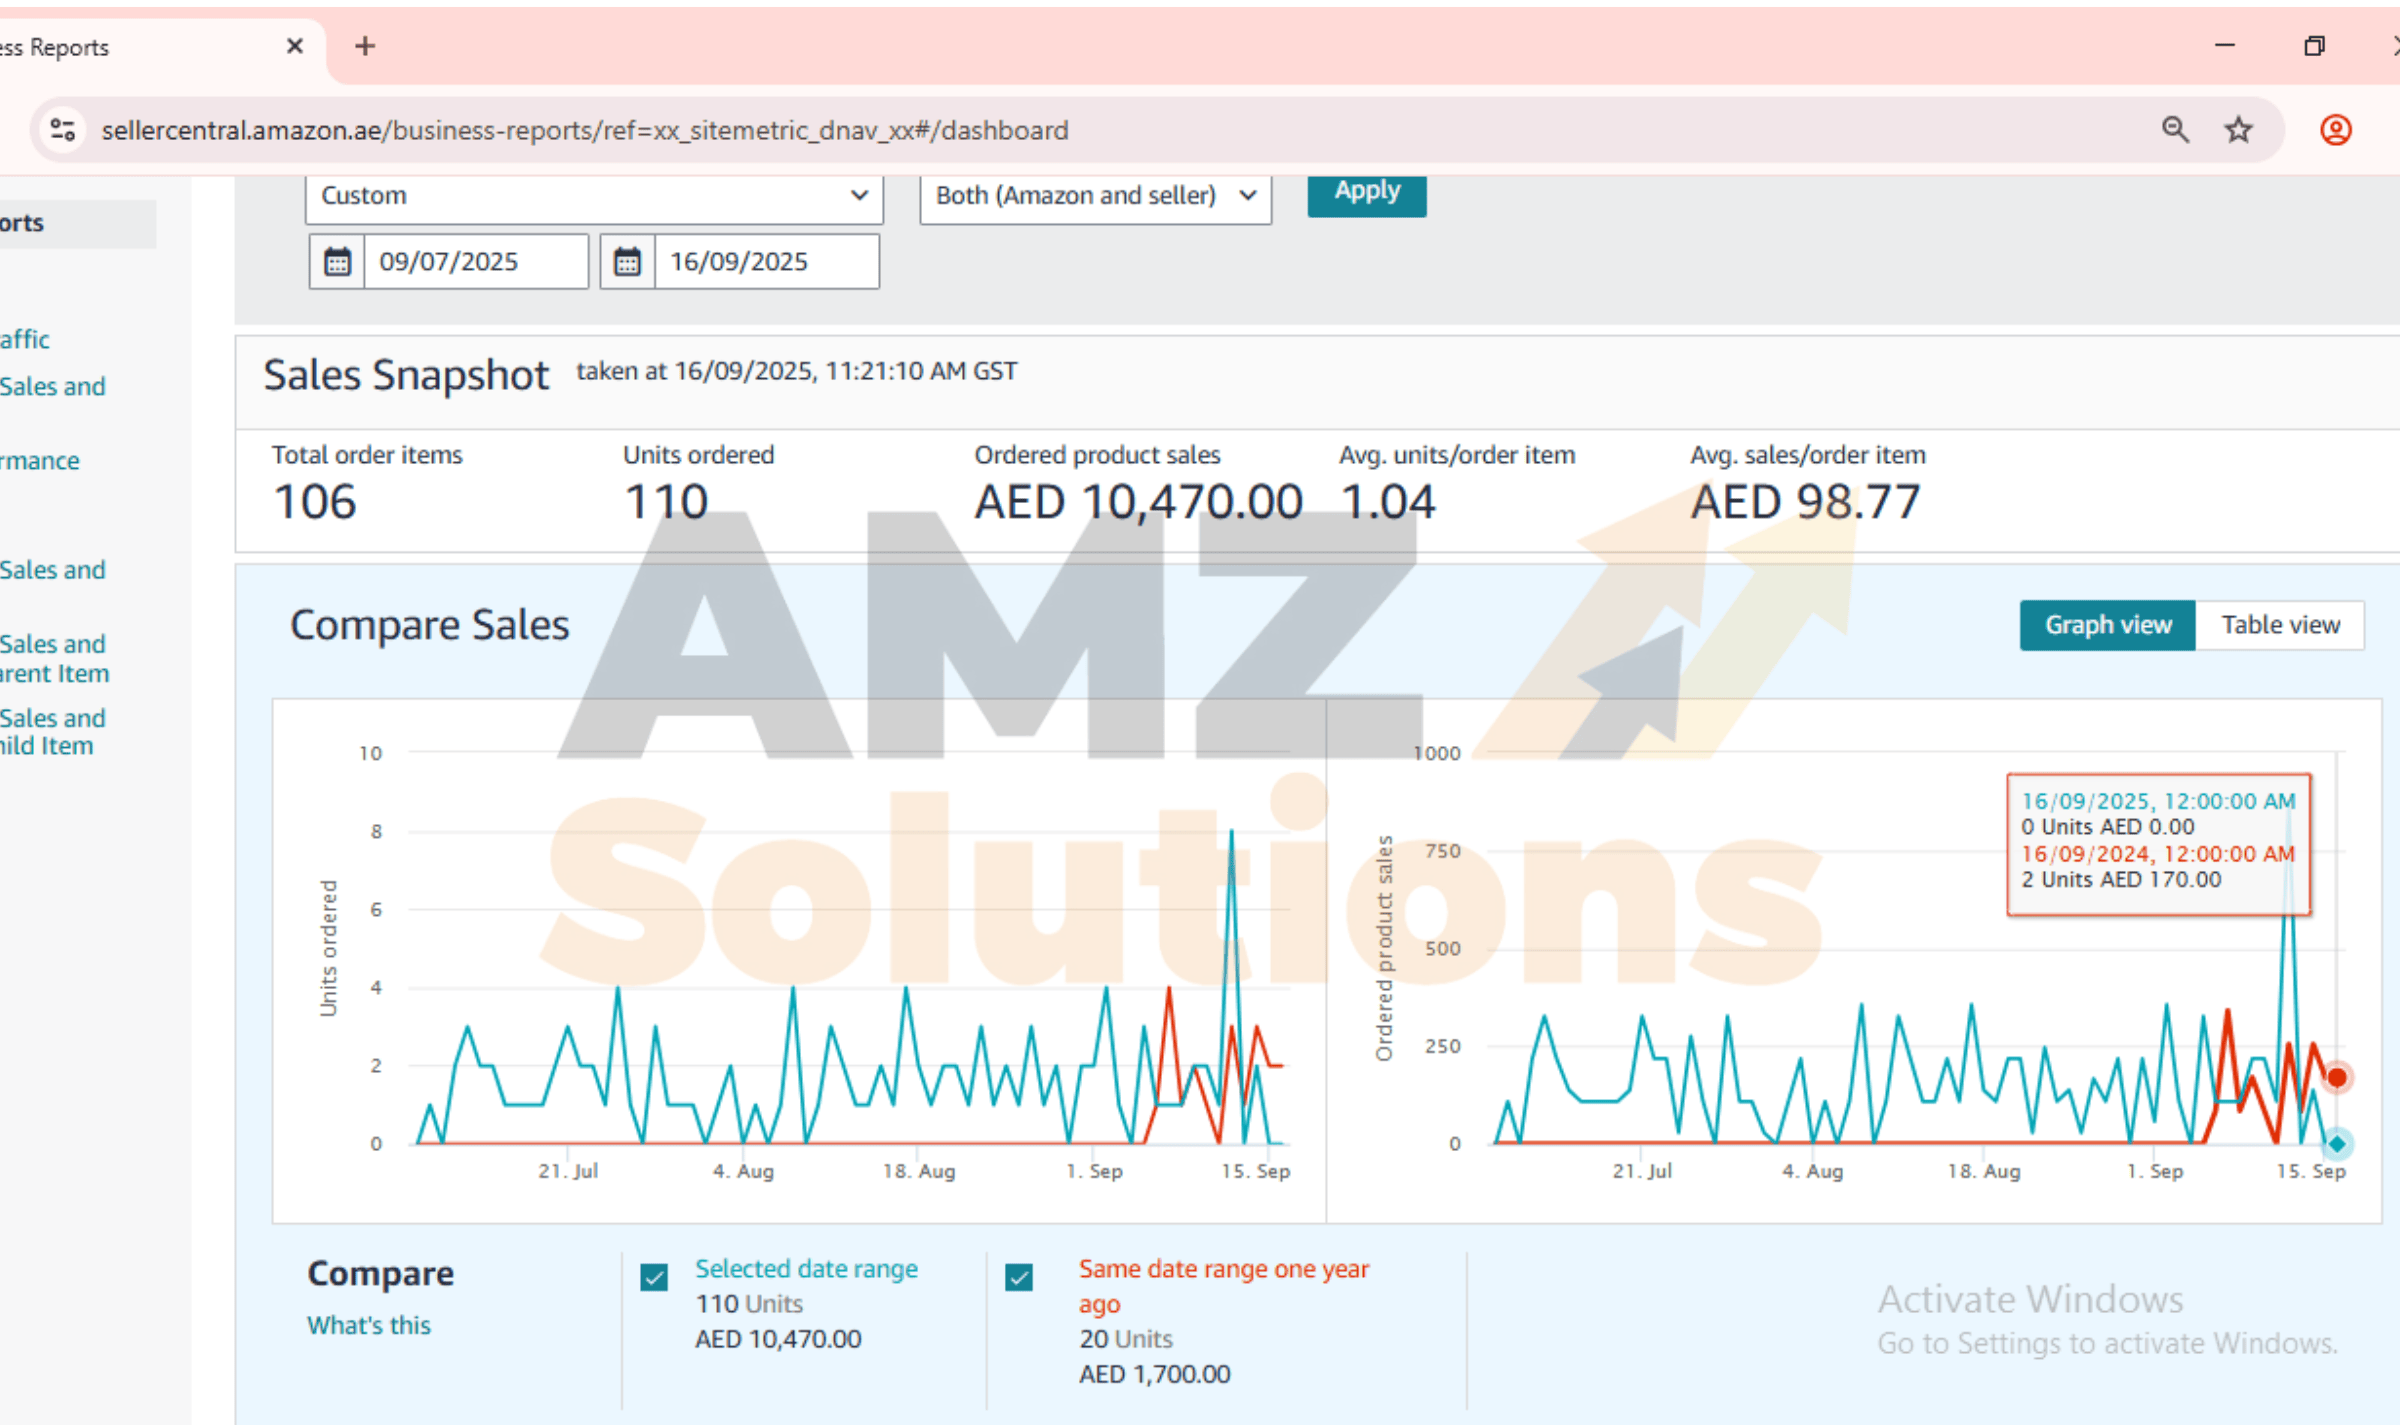2400x1425 pixels.
Task: Open the What's this link
Action: click(368, 1325)
